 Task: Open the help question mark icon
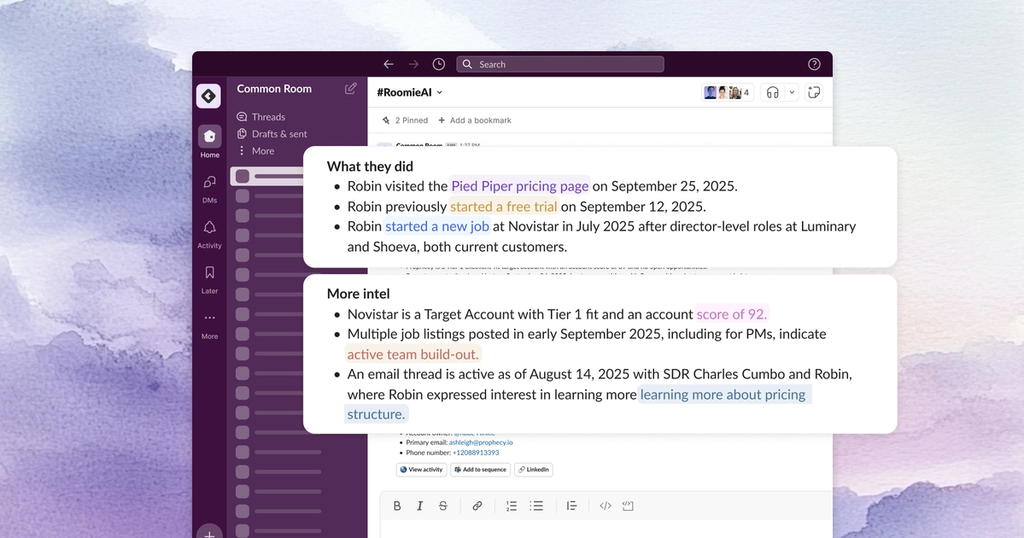814,64
